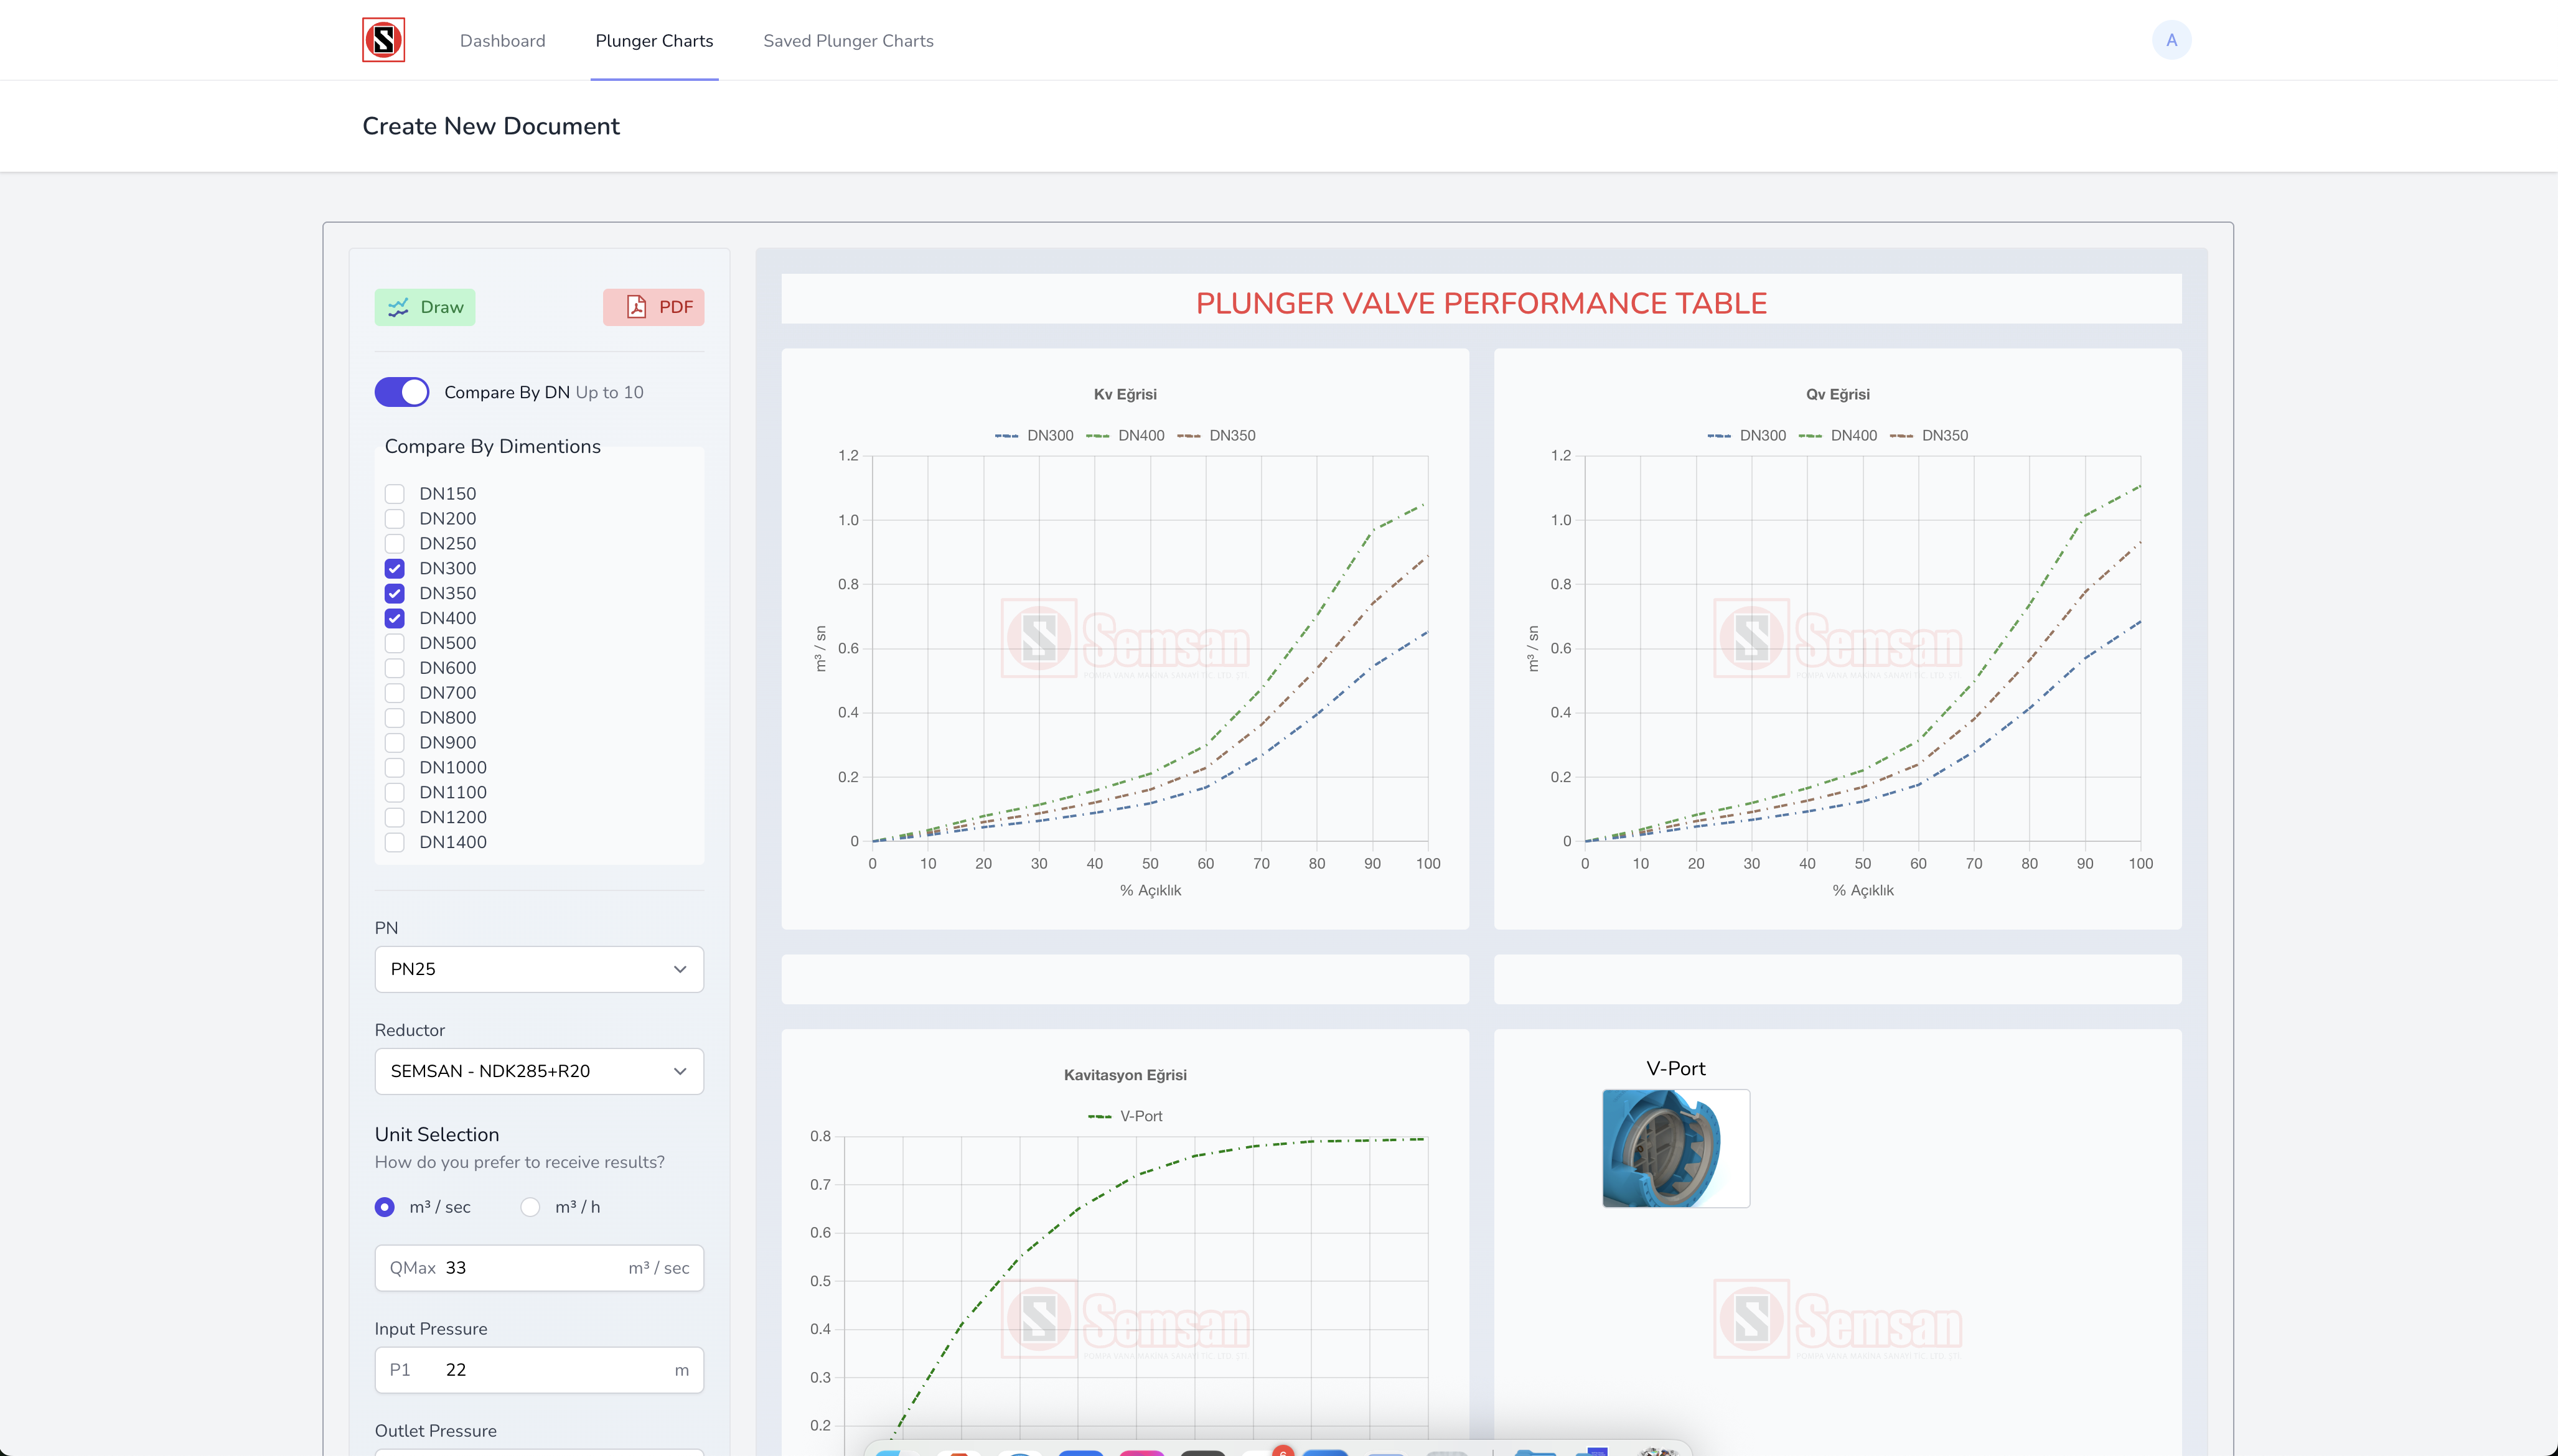Click DN300 legend marker in the Kv chart
2558x1456 pixels.
click(x=1006, y=436)
